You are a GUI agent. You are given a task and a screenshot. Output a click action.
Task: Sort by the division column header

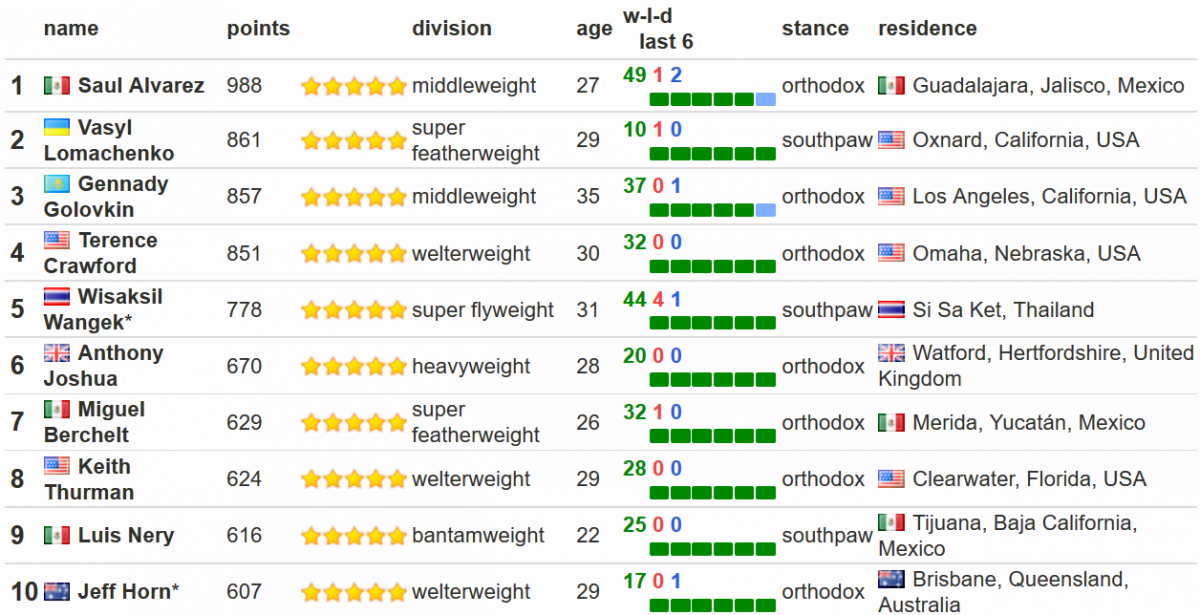(x=452, y=28)
